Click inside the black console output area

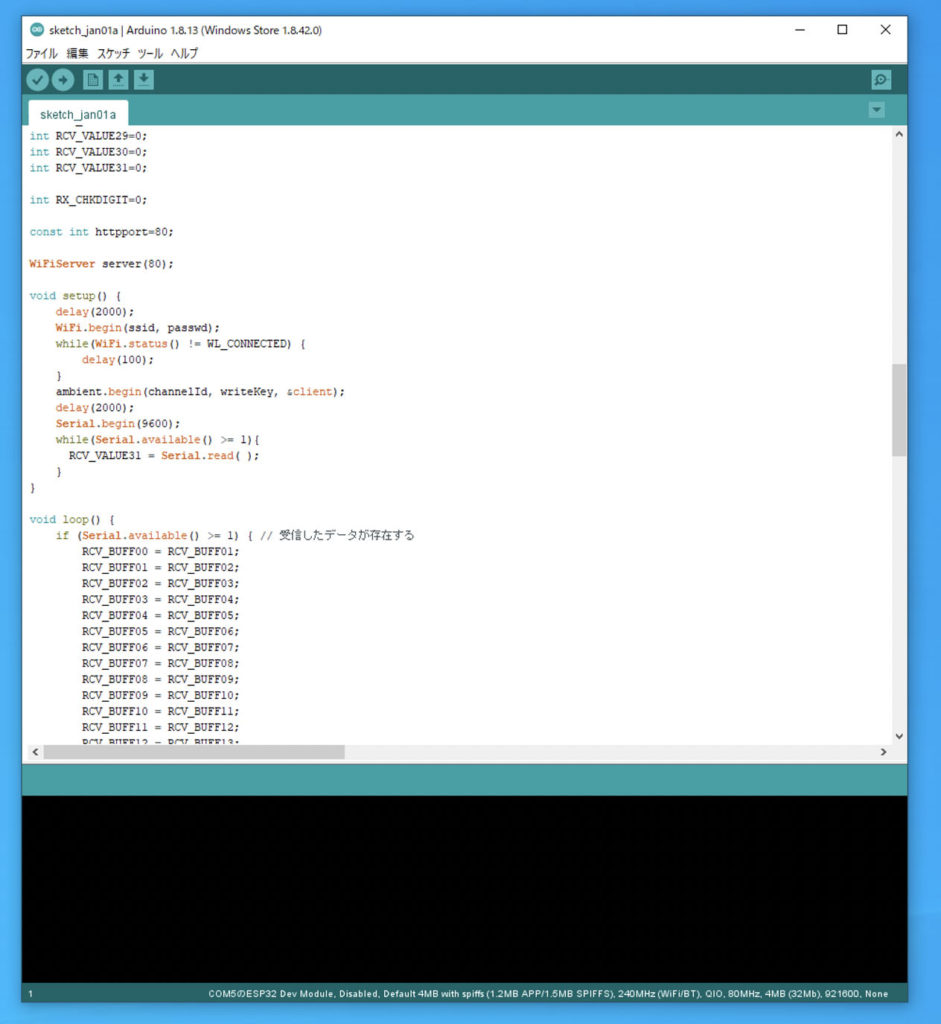(464, 889)
